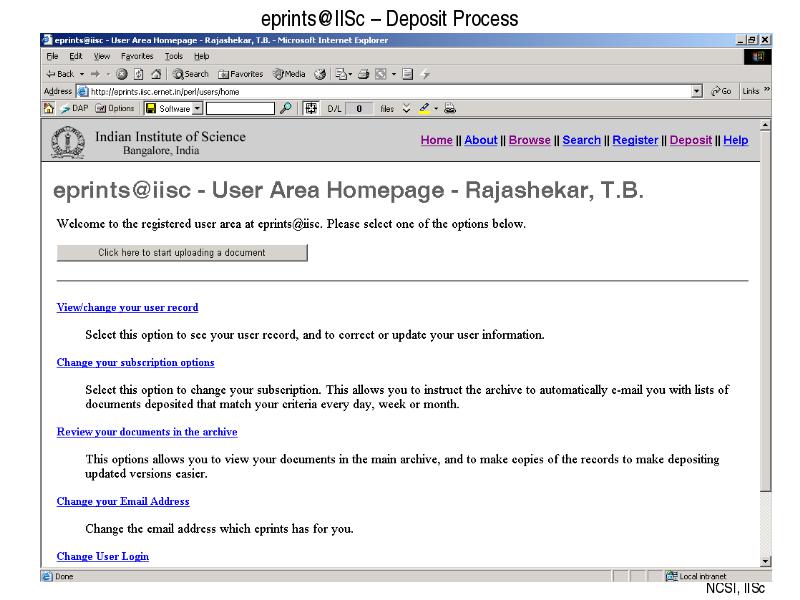Click 'Click here to start uploading a document'

click(182, 253)
